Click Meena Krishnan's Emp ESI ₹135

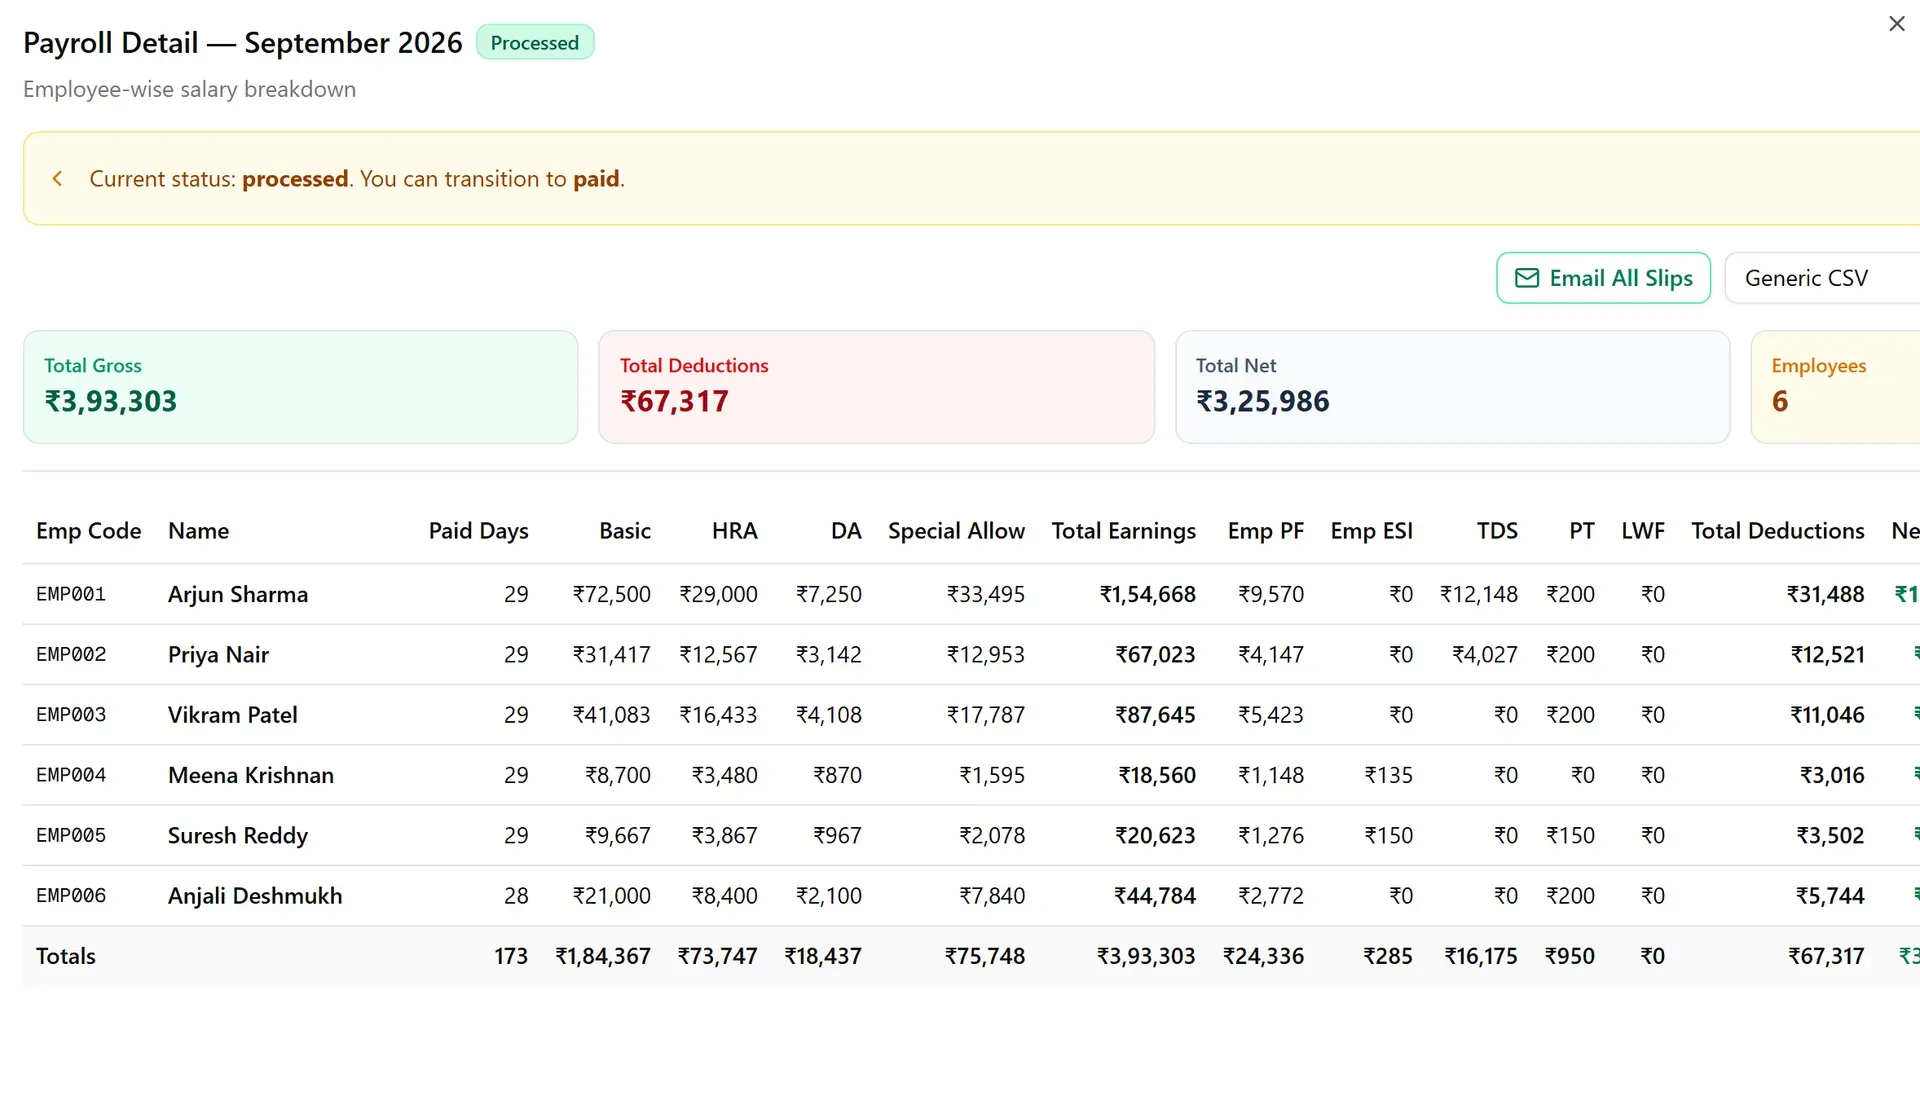(1389, 775)
